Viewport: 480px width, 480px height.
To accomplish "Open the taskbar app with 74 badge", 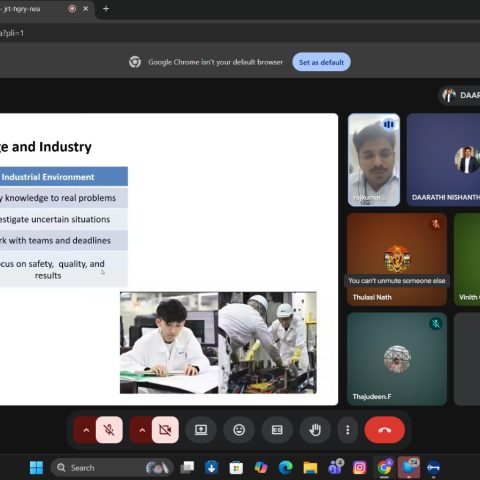I will 409,468.
